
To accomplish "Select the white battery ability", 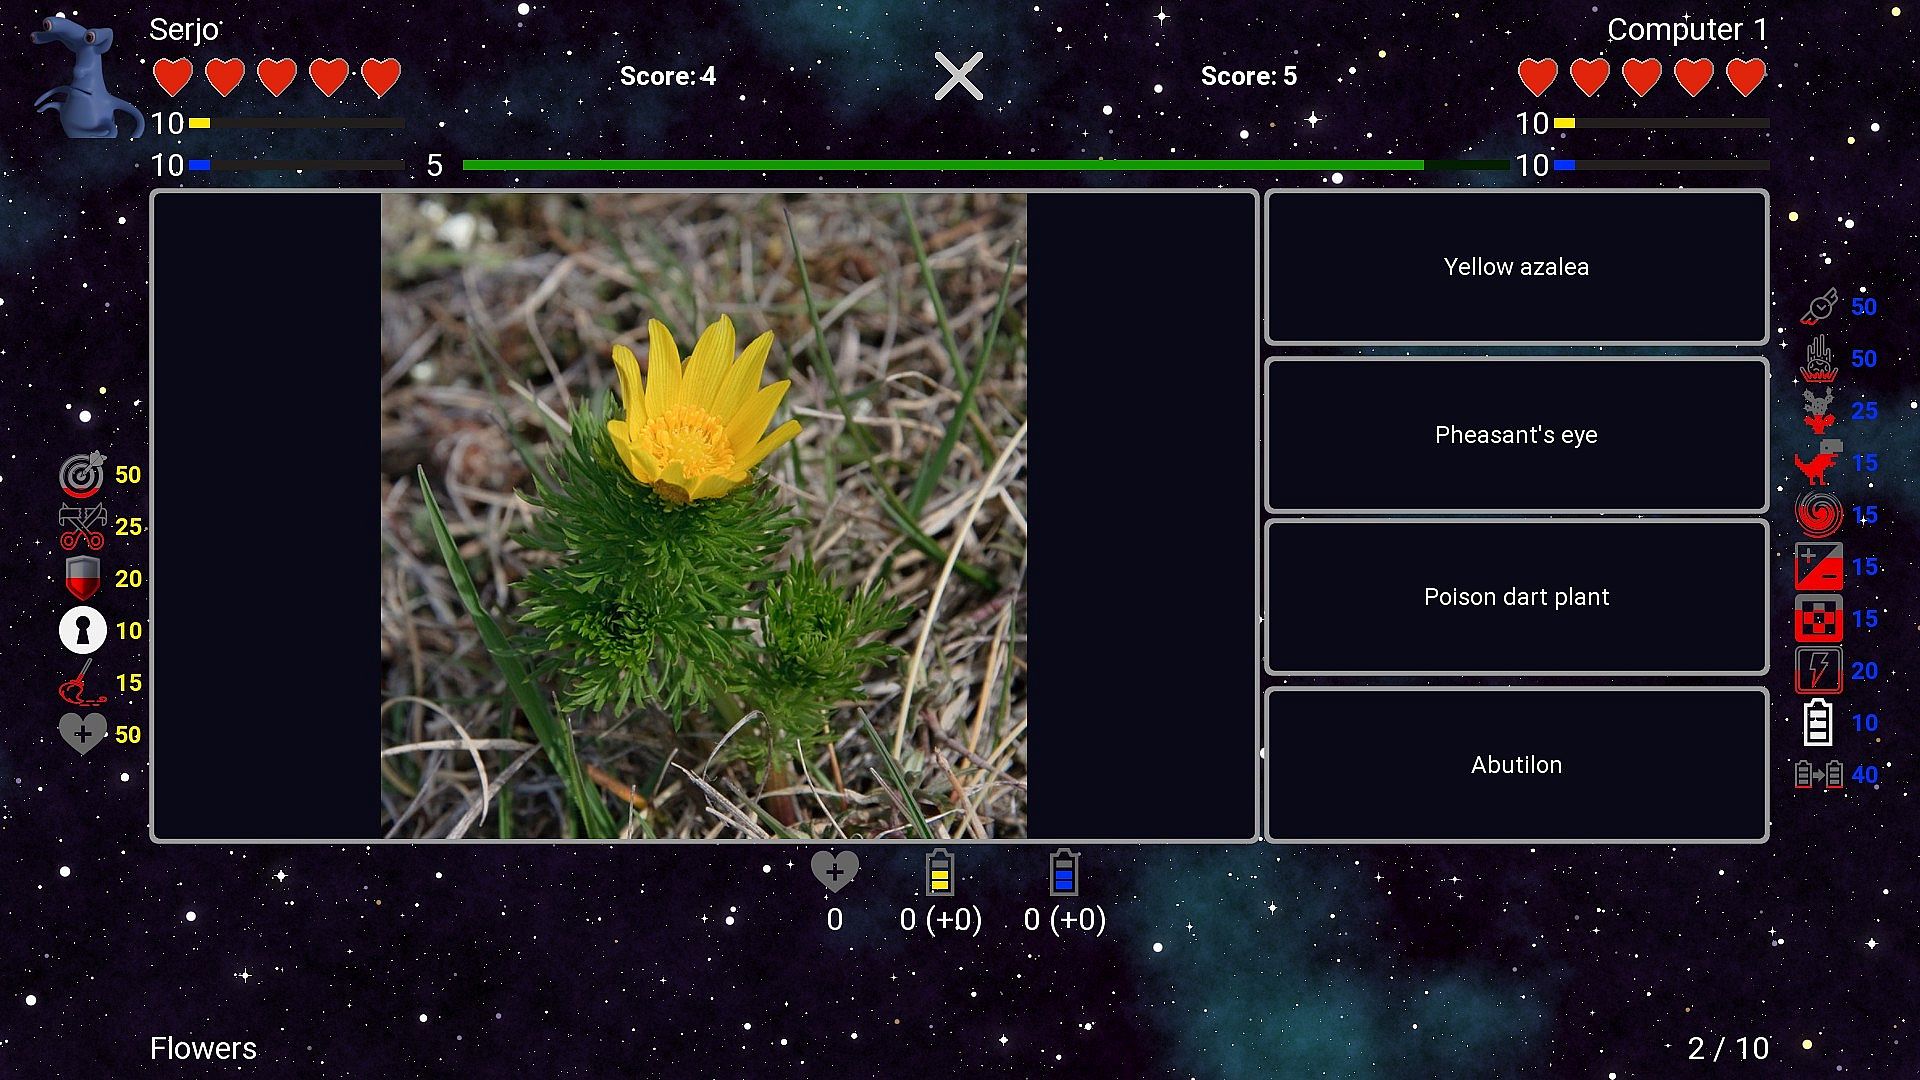I will [1819, 723].
